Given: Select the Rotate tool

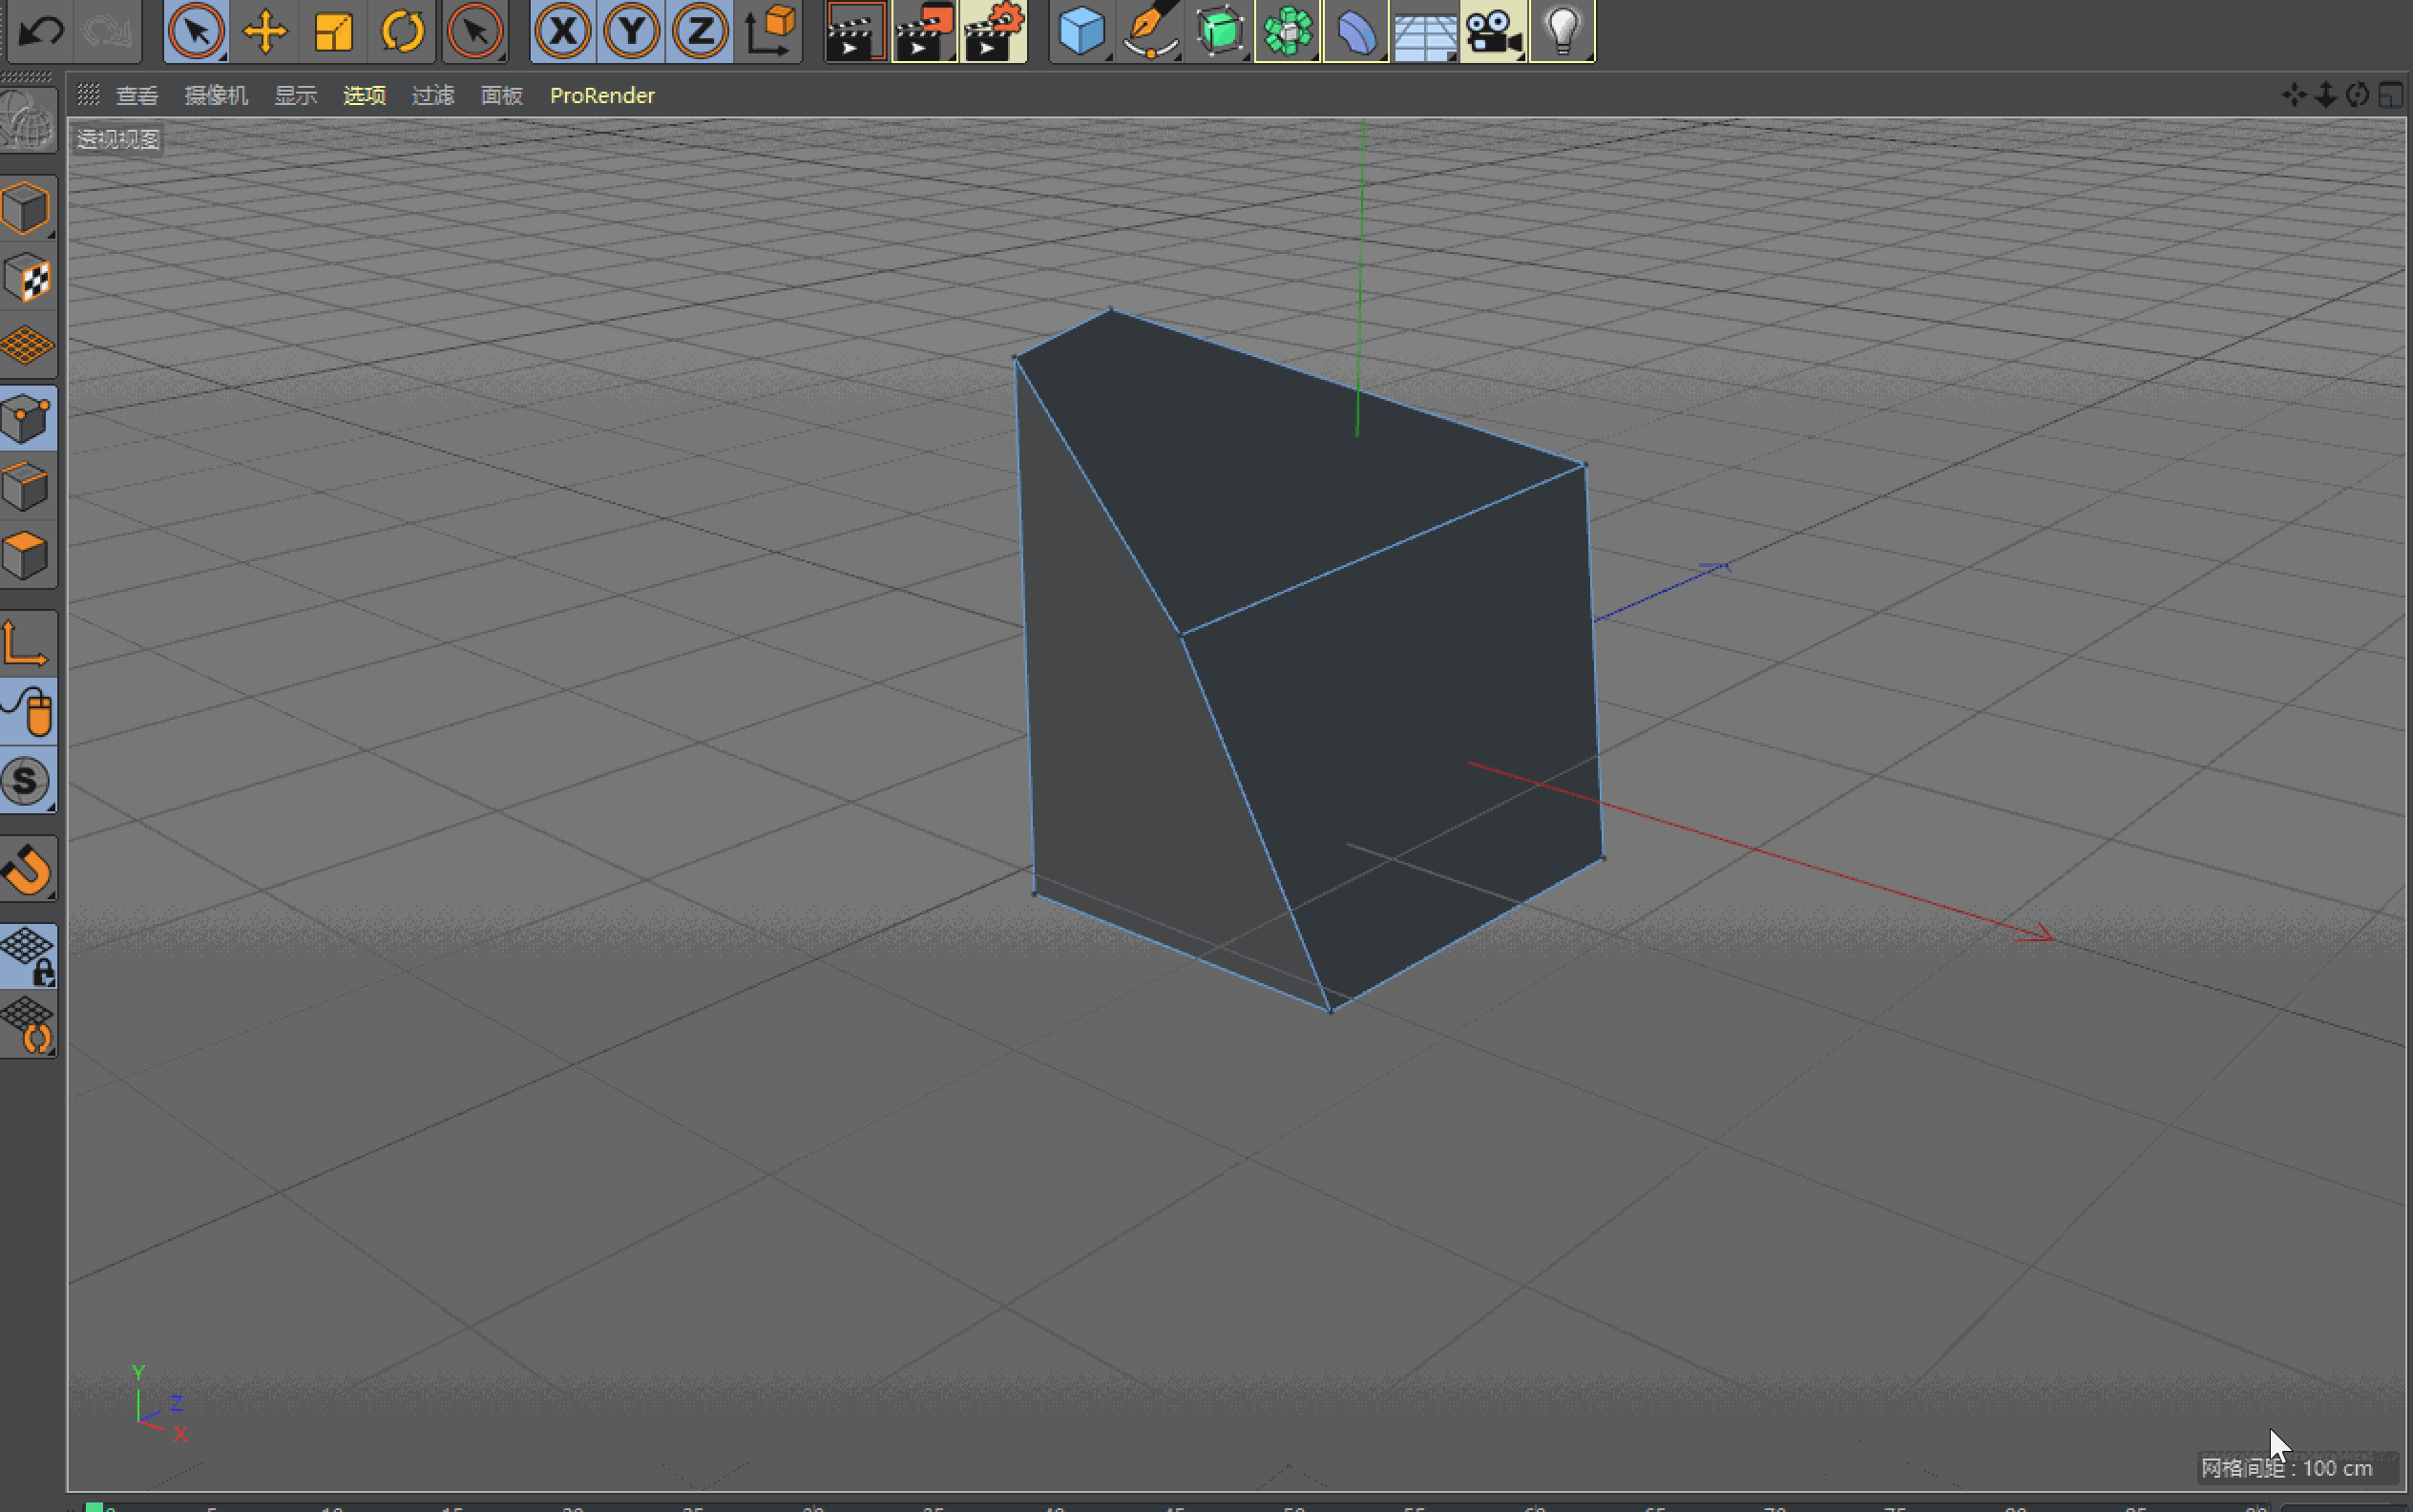Looking at the screenshot, I should click(403, 31).
